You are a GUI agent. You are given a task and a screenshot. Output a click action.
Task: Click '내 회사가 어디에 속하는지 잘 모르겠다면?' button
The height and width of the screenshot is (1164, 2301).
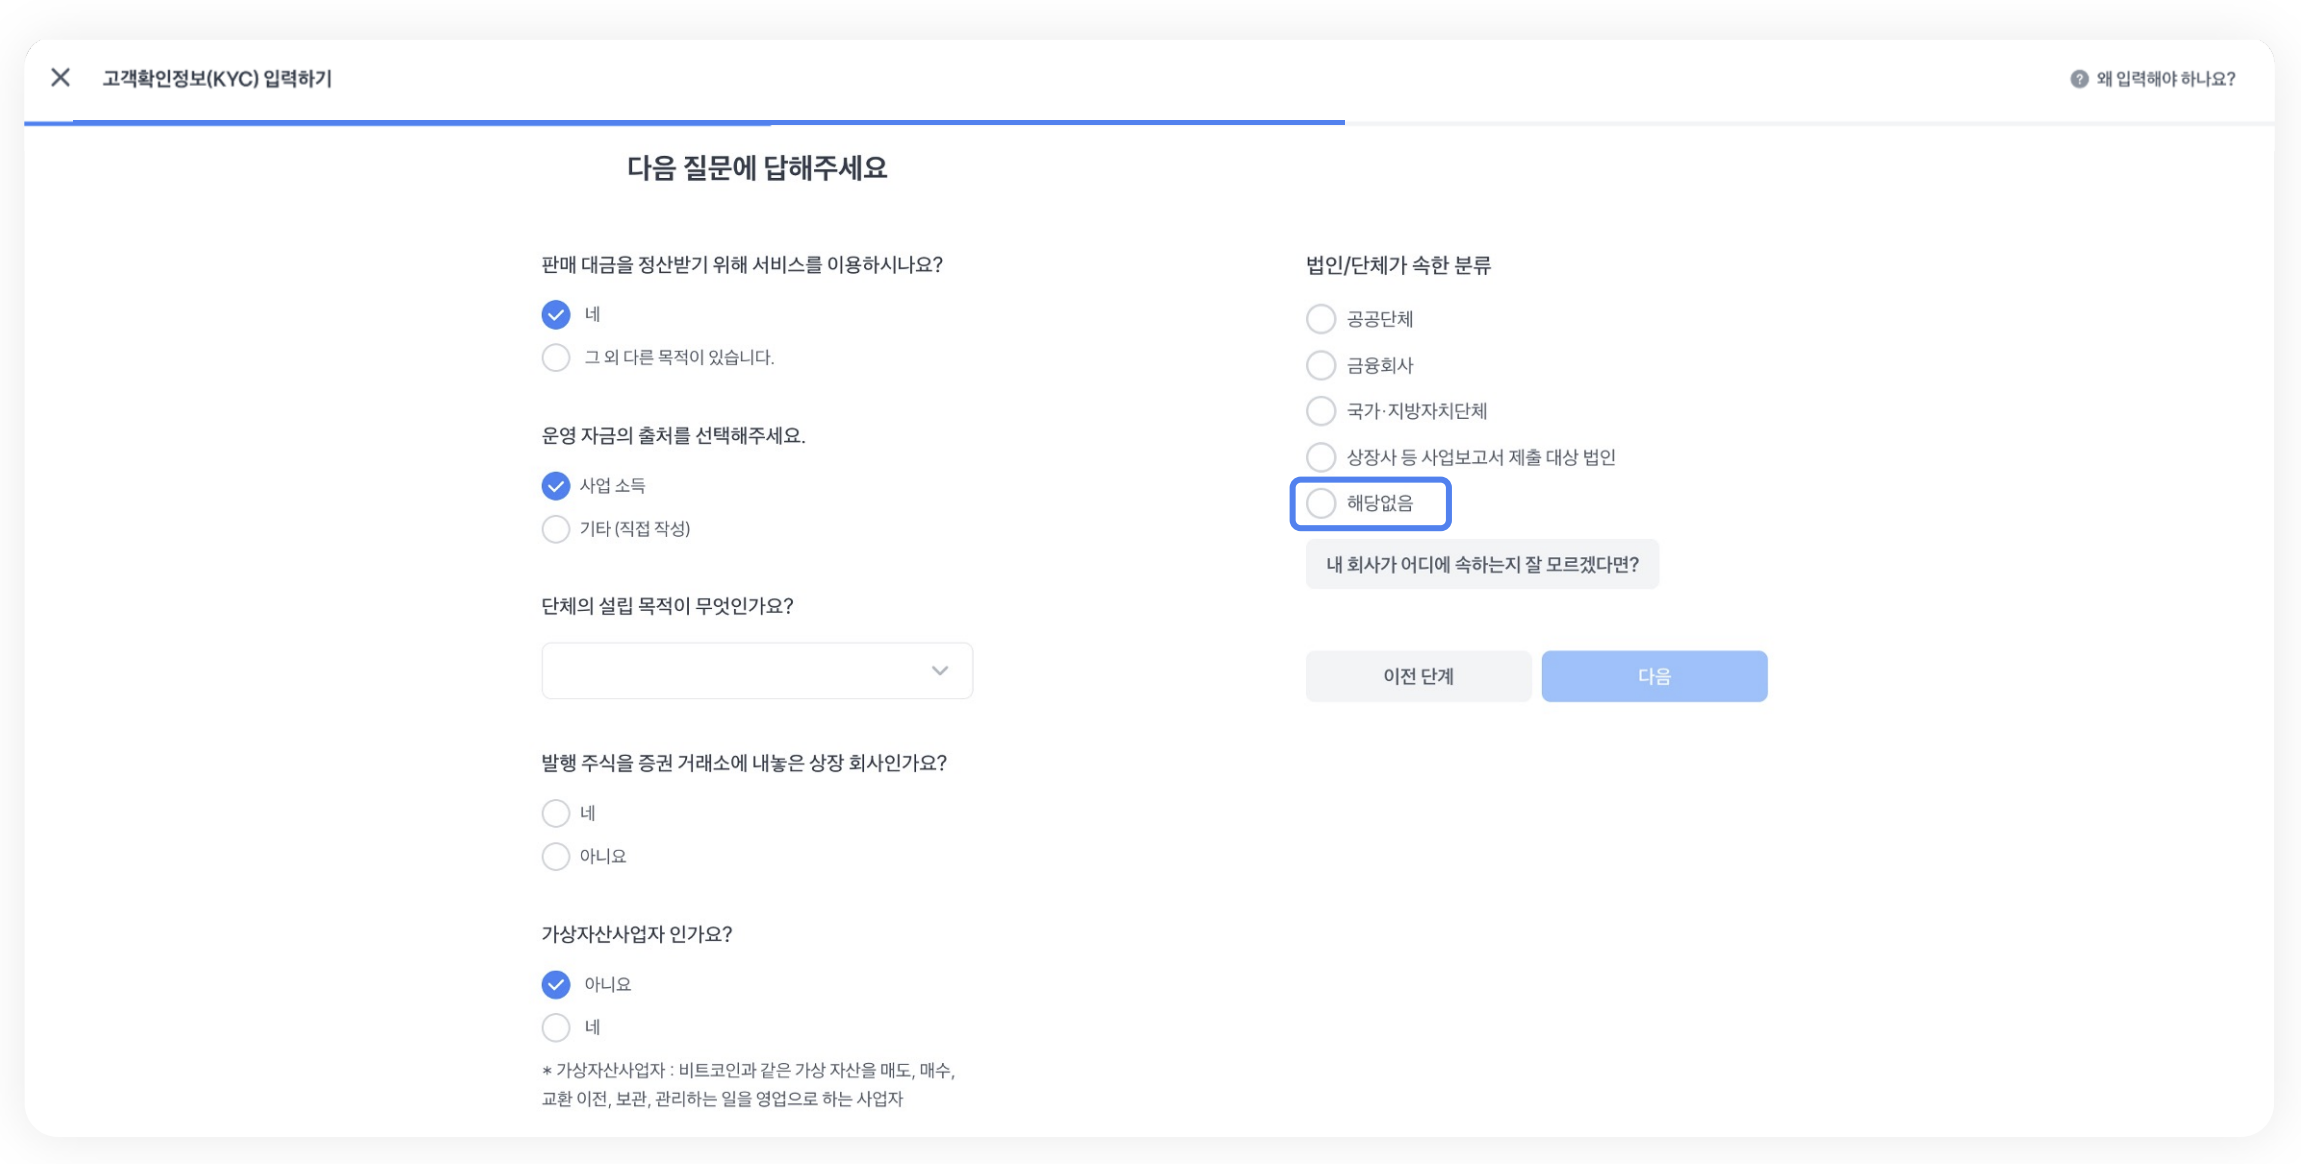point(1482,564)
